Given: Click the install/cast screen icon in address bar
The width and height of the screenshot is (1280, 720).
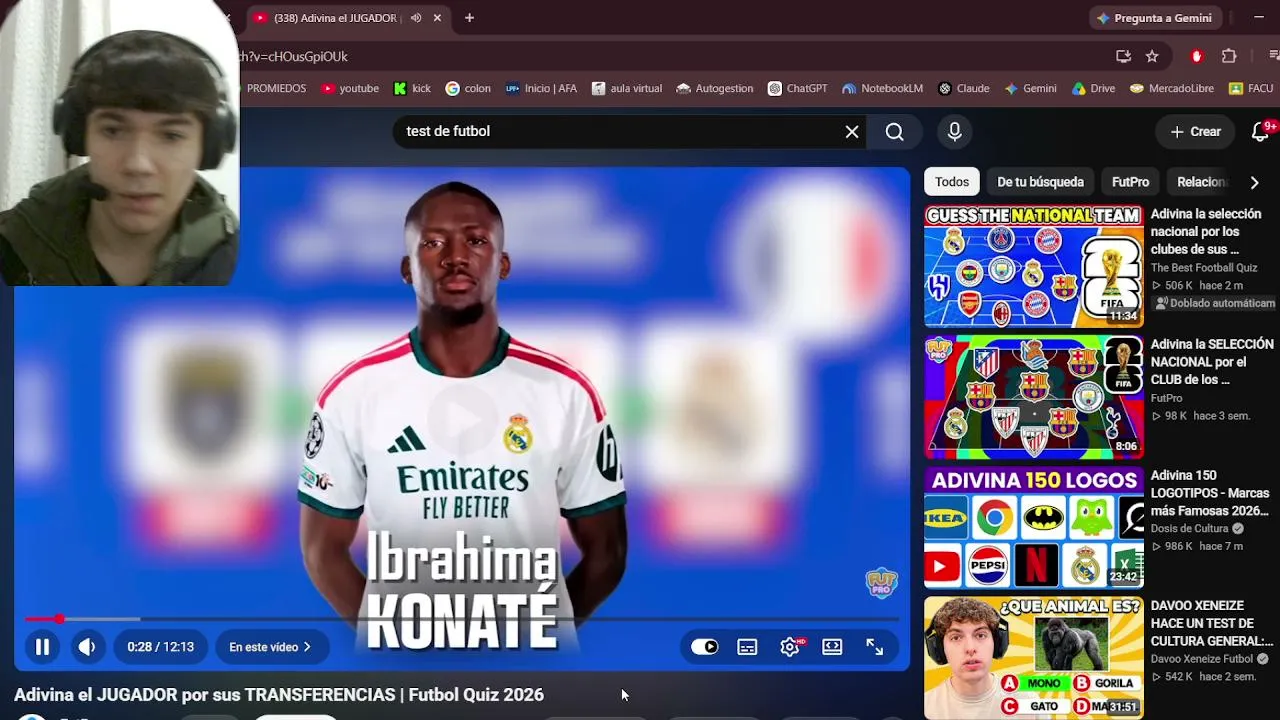Looking at the screenshot, I should tap(1123, 57).
